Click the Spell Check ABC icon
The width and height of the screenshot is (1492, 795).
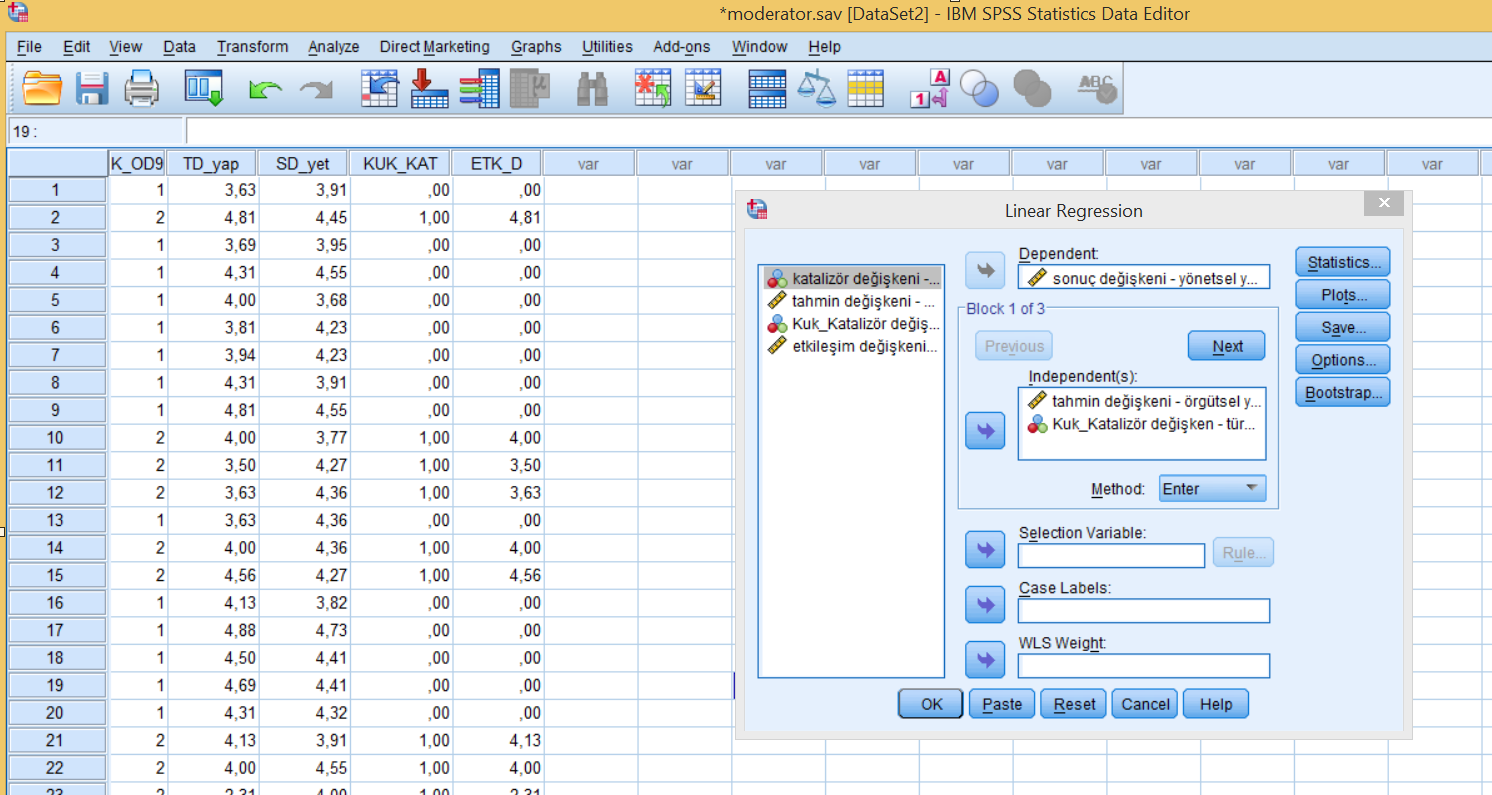[x=1096, y=88]
